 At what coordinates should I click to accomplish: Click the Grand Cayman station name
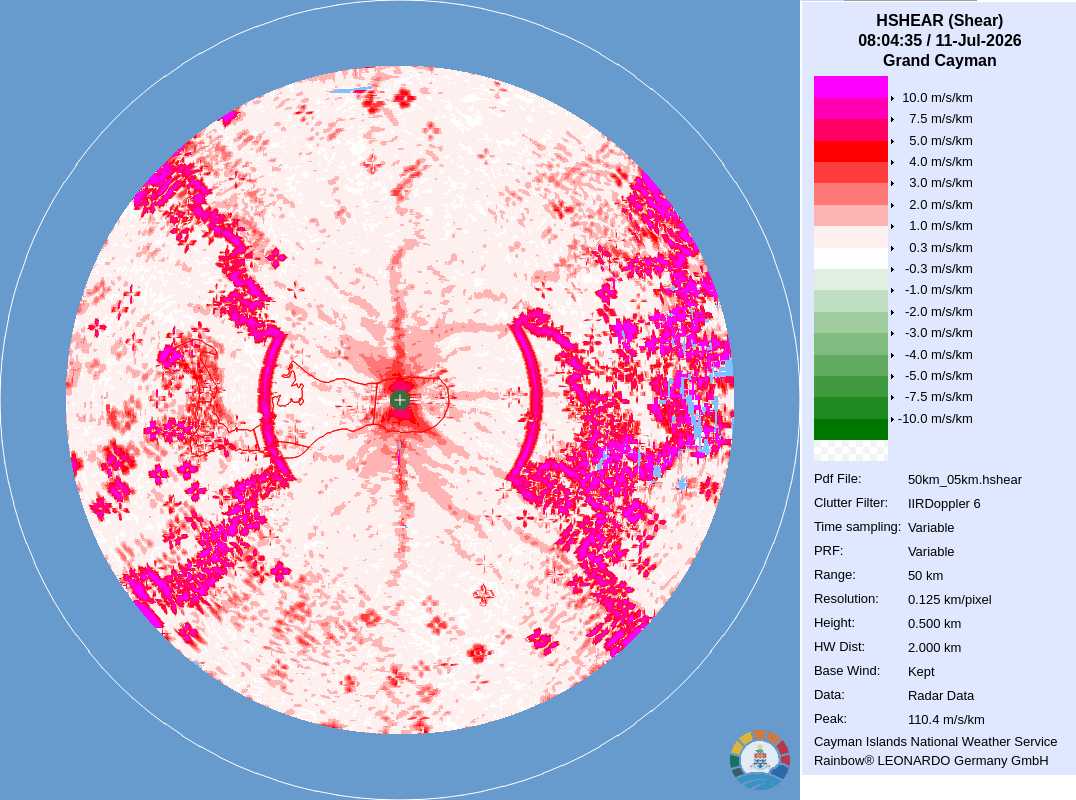coord(939,60)
